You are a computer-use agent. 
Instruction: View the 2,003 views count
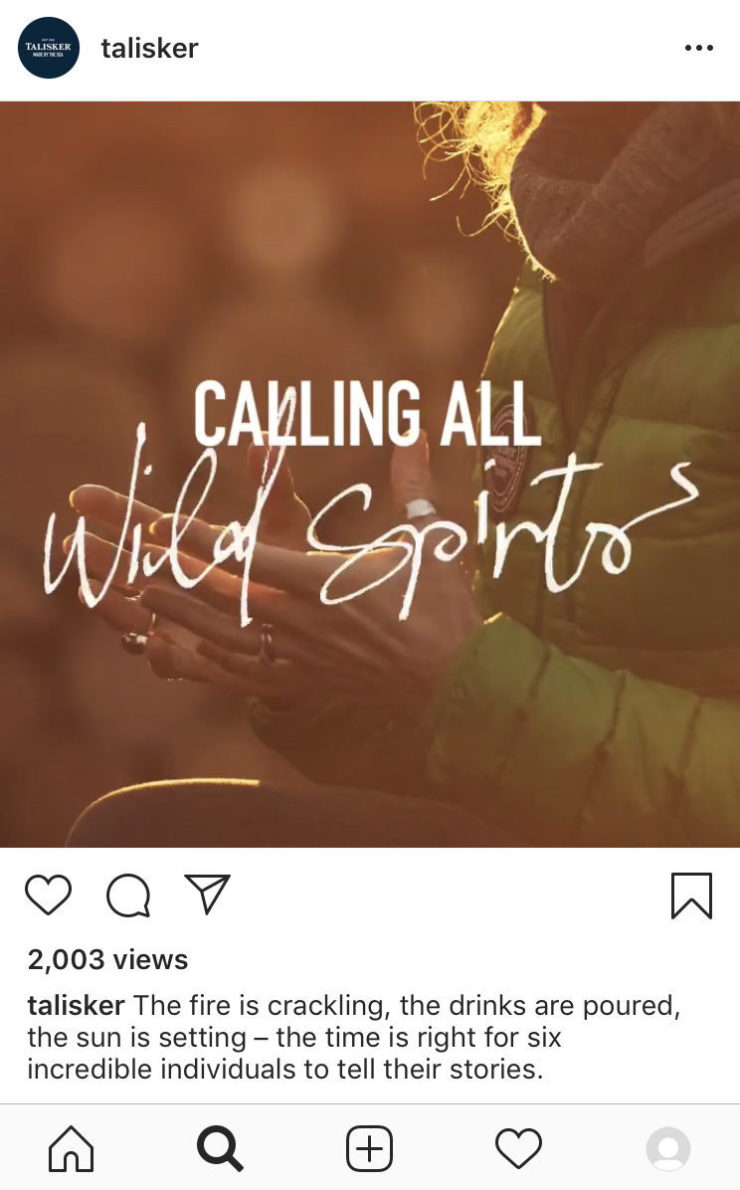(x=108, y=959)
